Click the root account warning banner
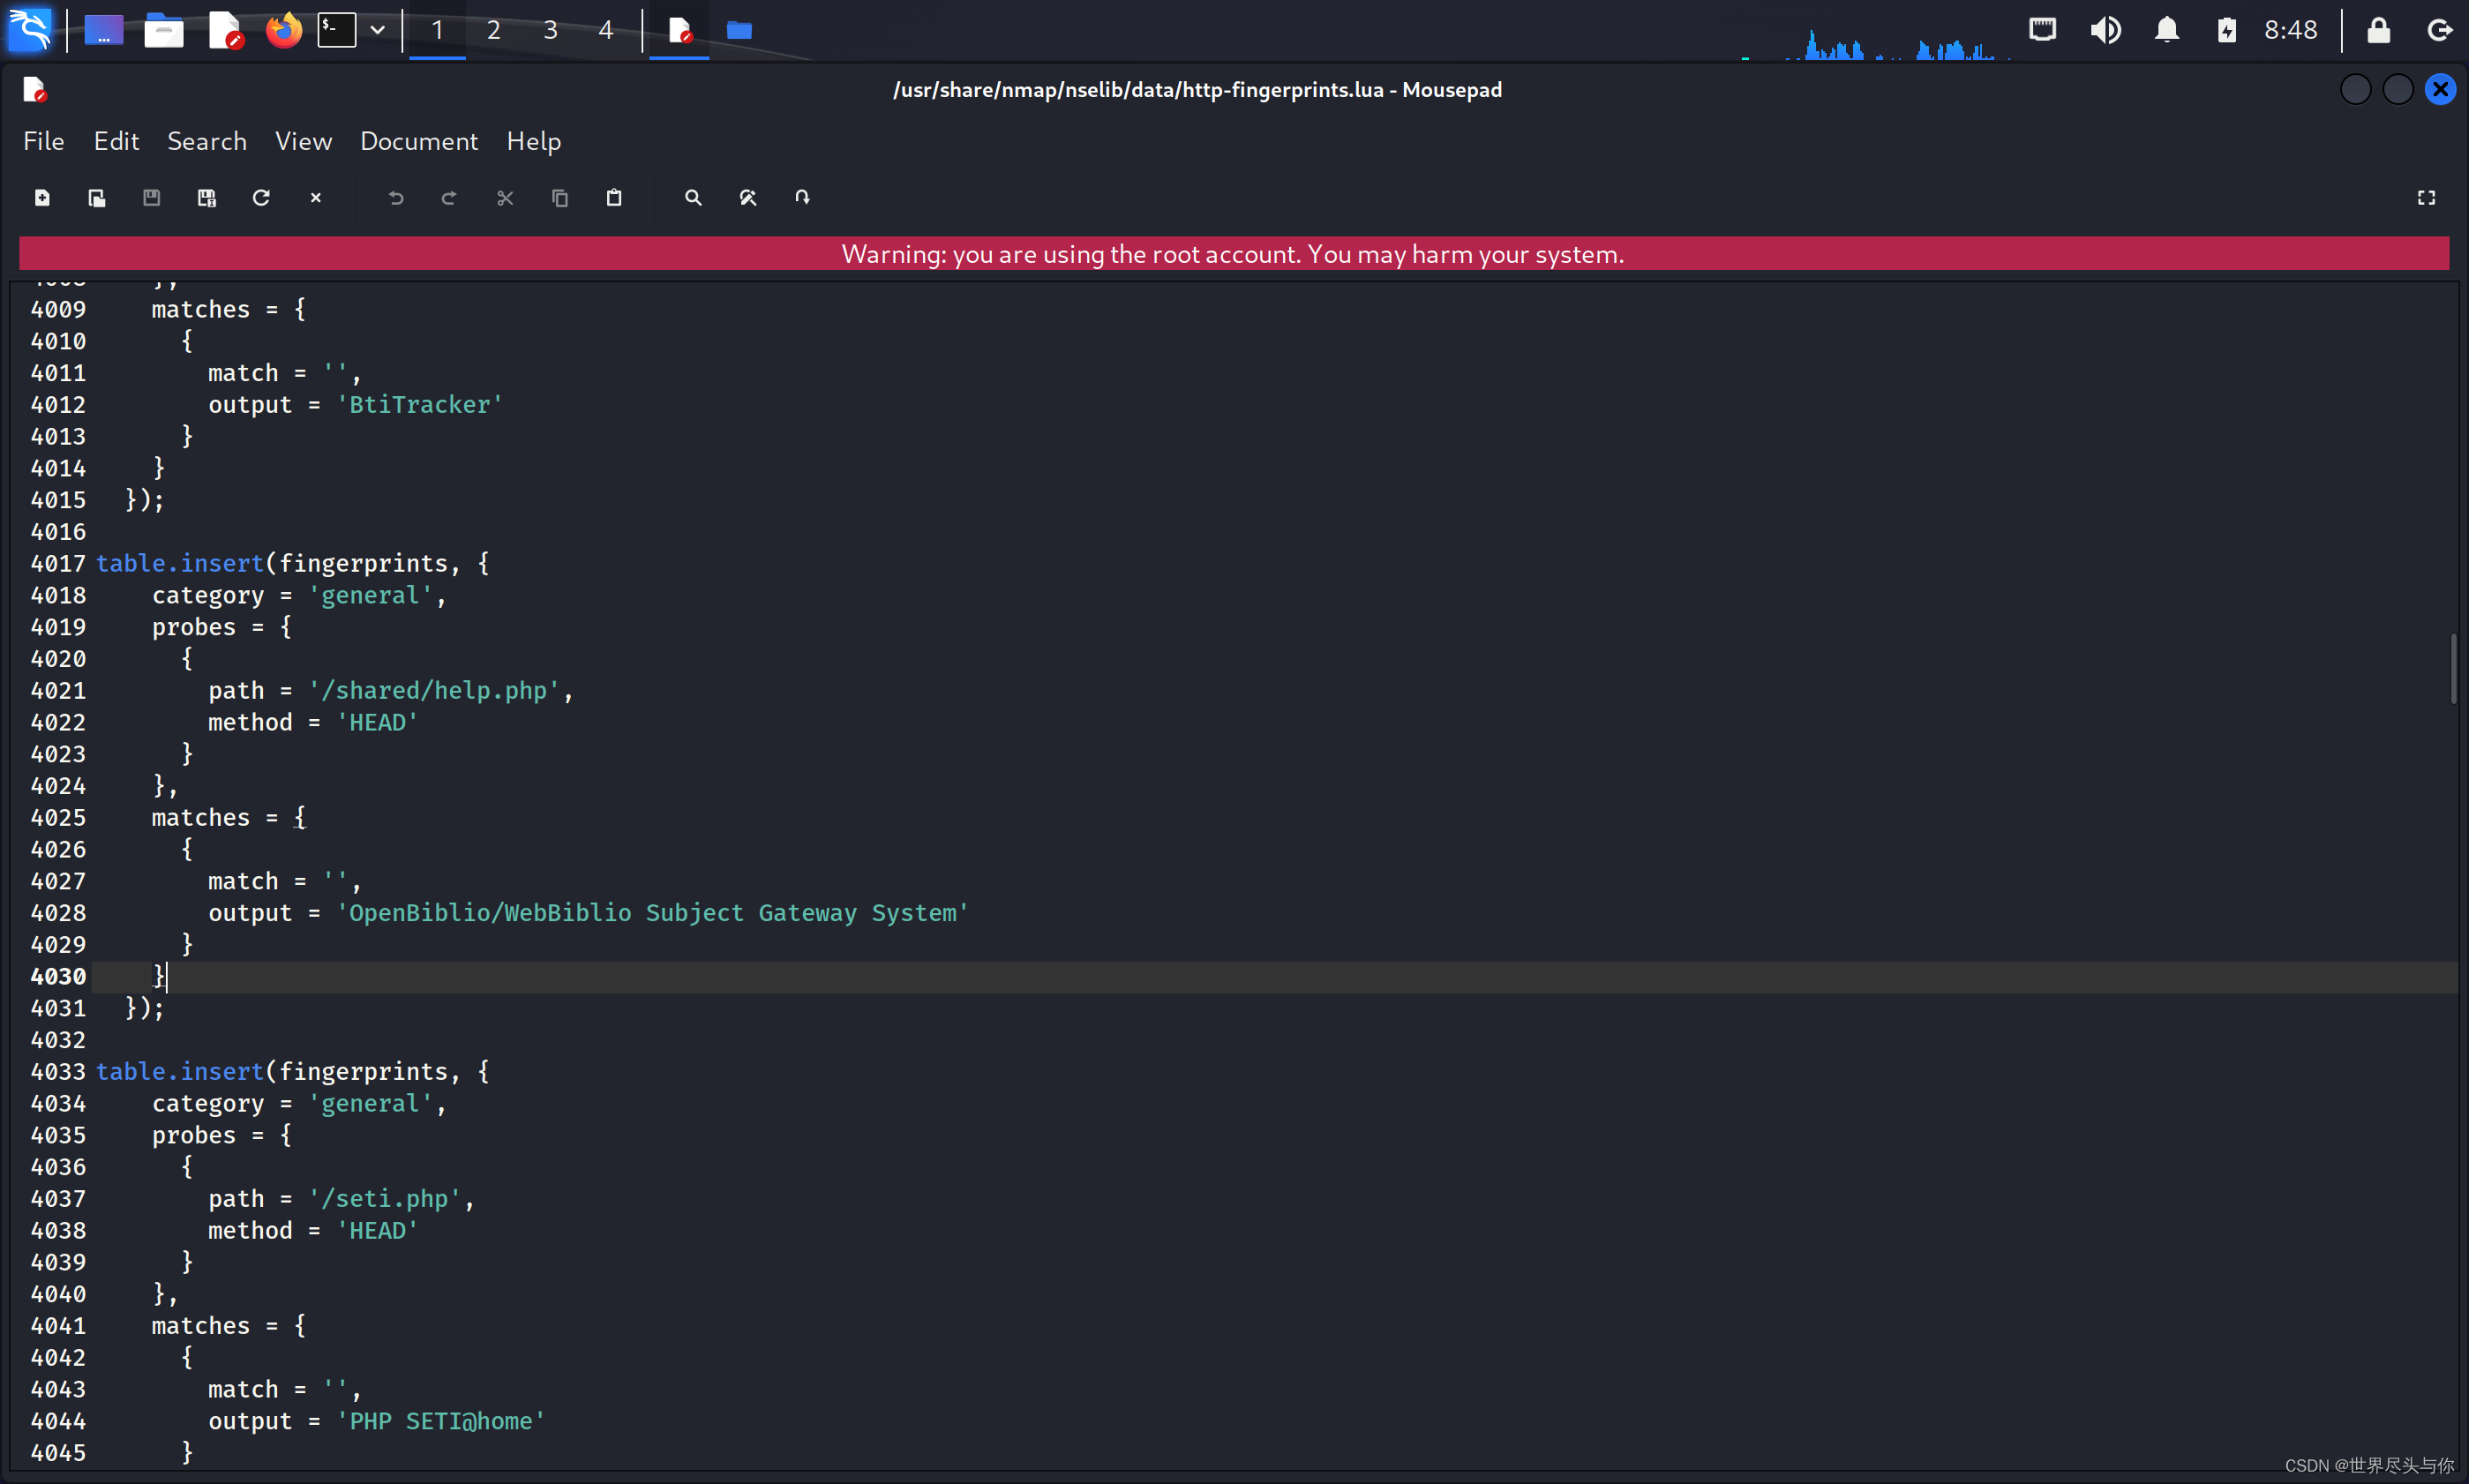This screenshot has height=1484, width=2469. click(1234, 254)
